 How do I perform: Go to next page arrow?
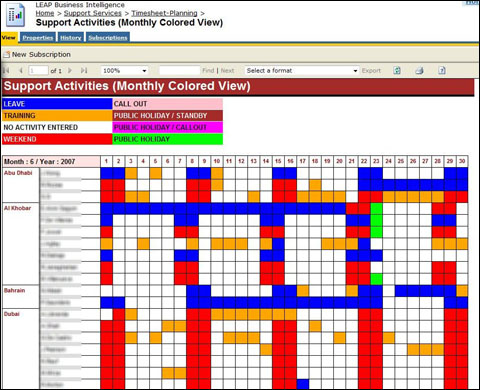point(70,70)
